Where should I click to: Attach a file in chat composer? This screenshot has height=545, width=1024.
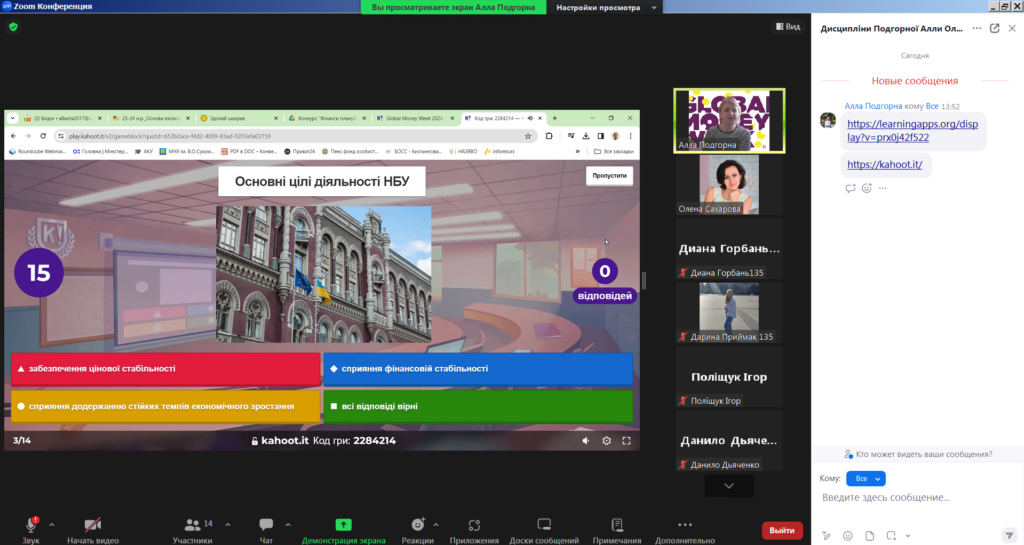(x=870, y=536)
